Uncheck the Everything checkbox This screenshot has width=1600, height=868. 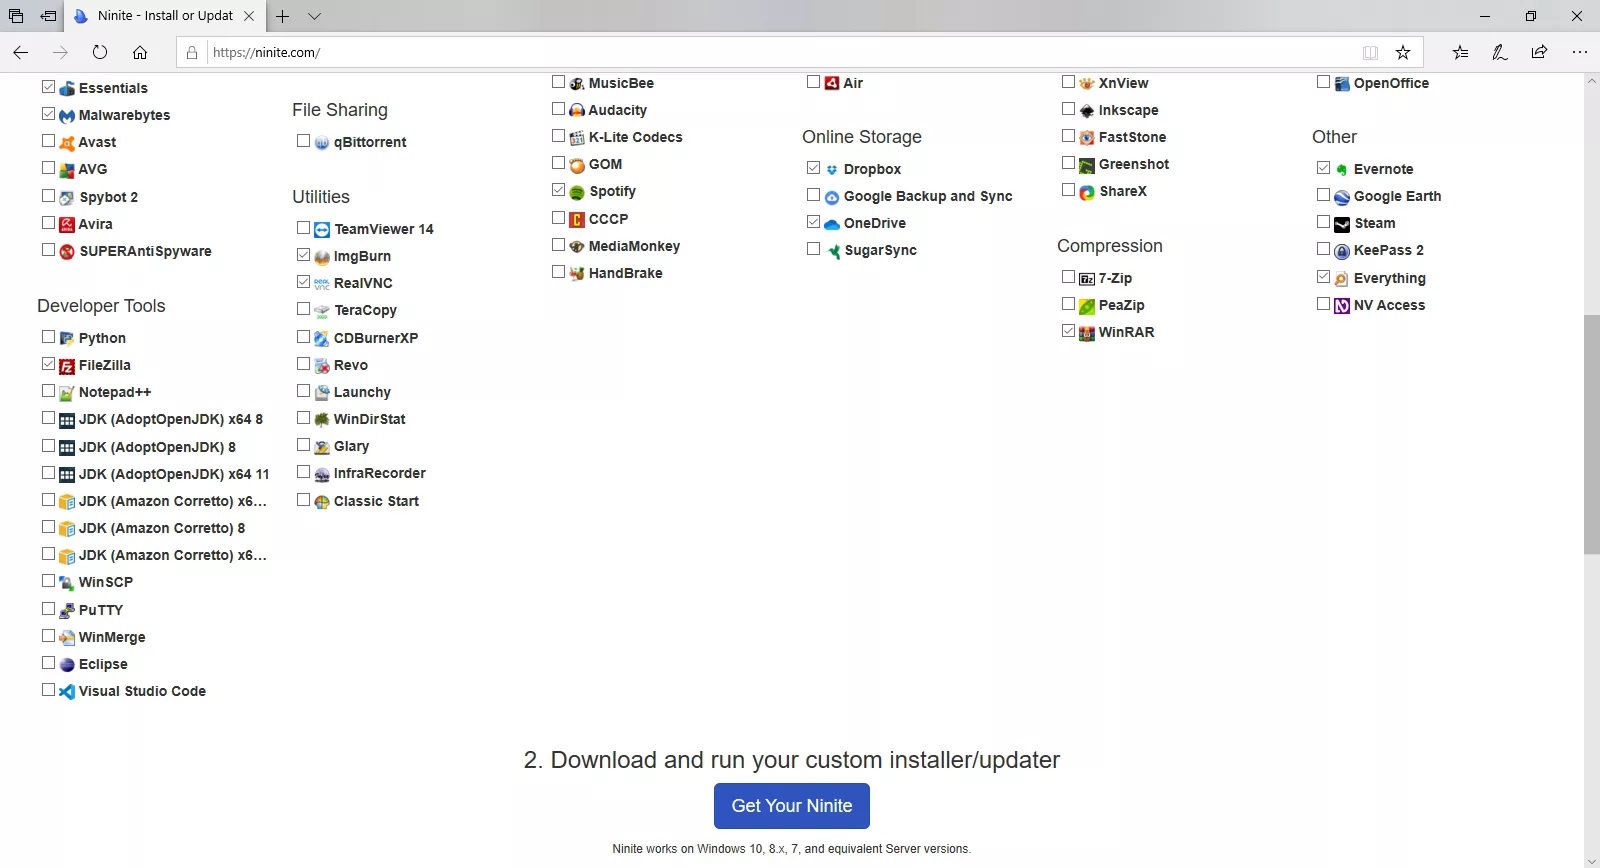[x=1323, y=277]
